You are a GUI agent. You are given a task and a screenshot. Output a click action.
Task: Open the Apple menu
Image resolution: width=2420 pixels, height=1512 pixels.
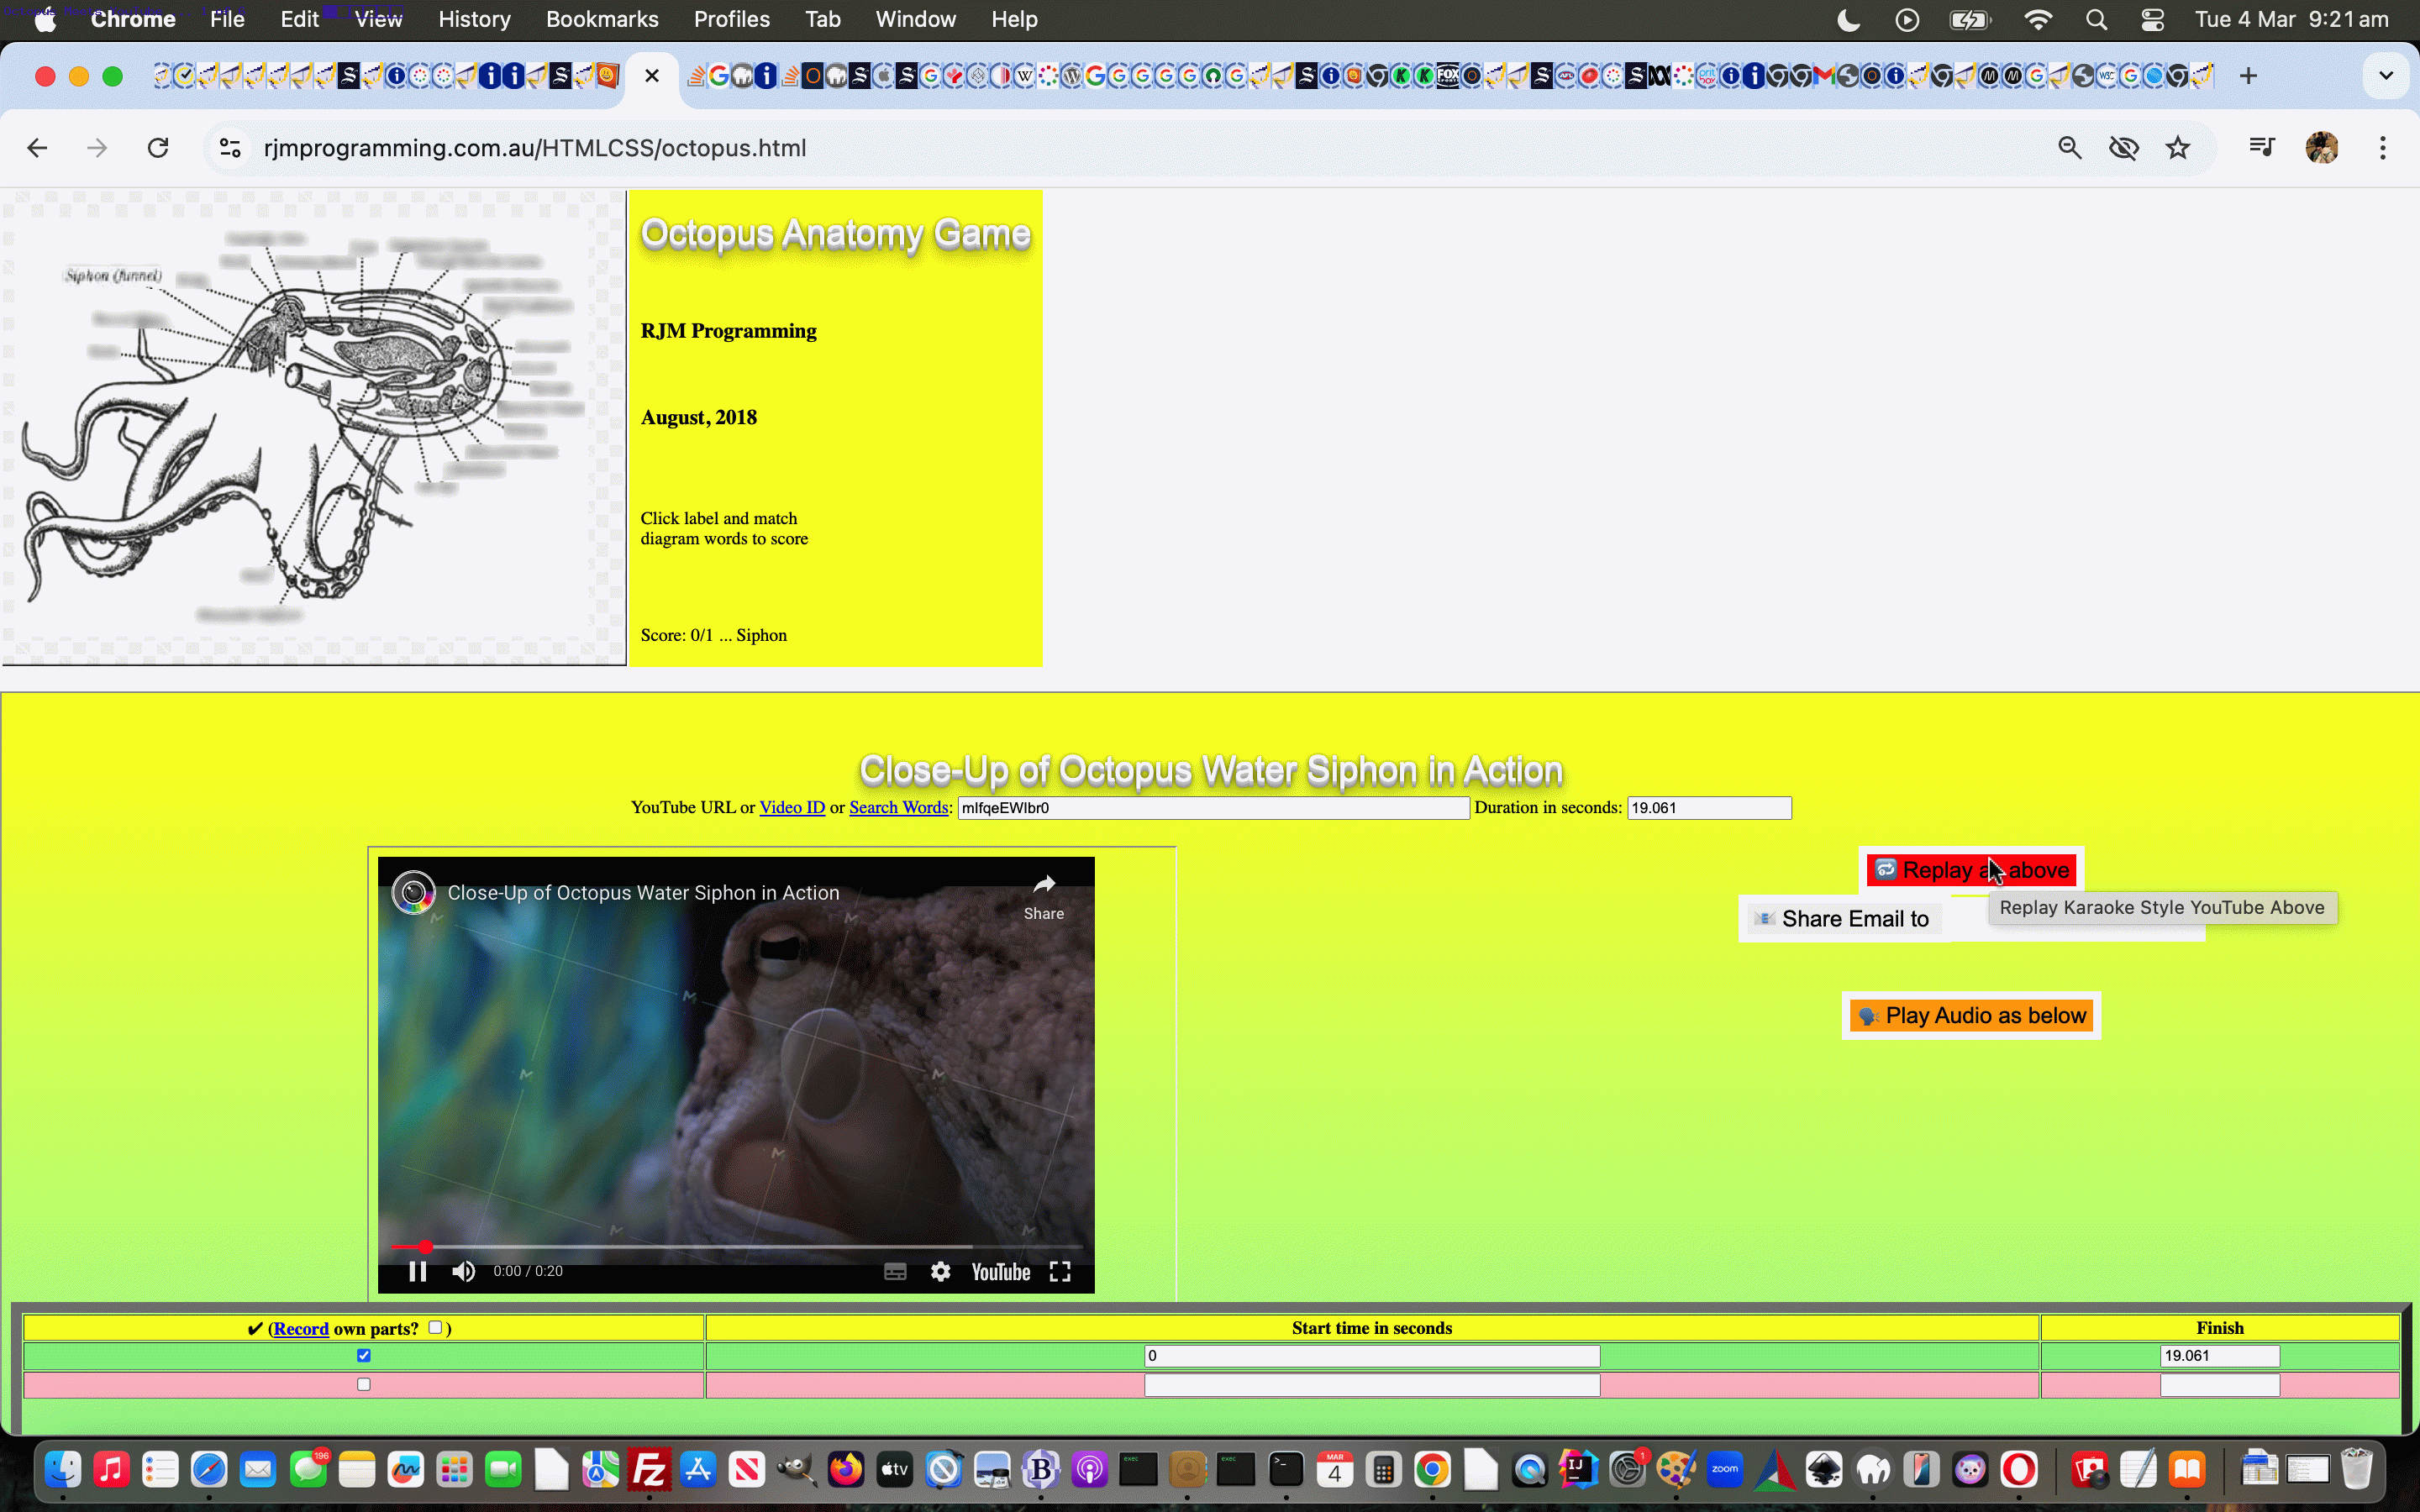coord(45,19)
